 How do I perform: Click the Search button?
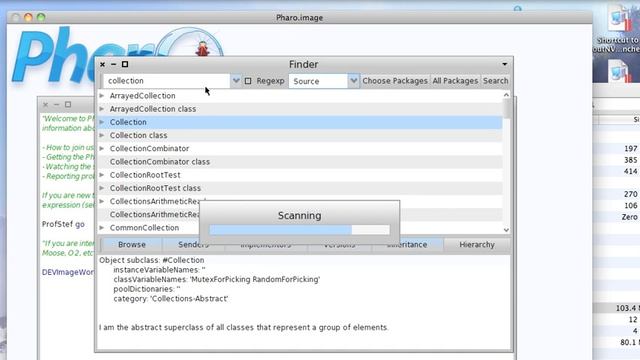[x=496, y=81]
